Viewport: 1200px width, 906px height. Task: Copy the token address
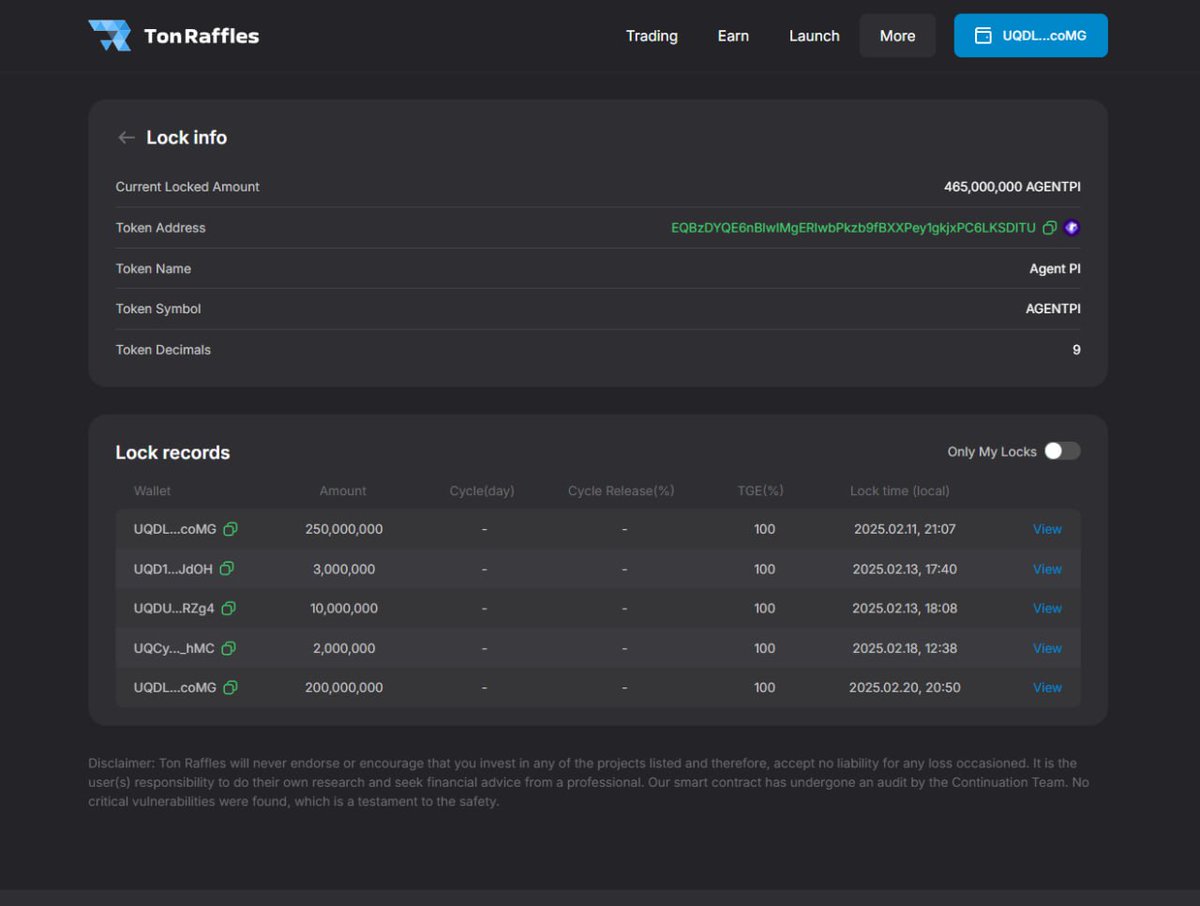(1049, 228)
